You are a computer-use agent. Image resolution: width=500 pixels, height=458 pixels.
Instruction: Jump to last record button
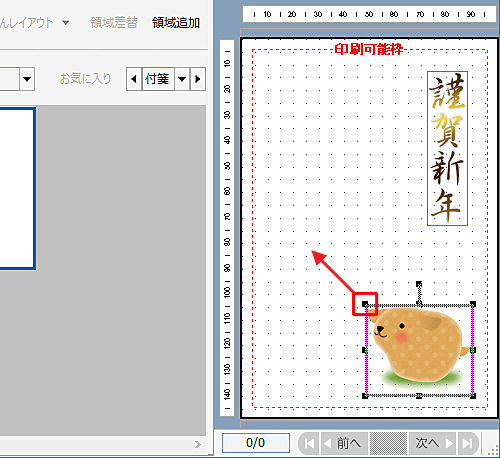coord(468,443)
